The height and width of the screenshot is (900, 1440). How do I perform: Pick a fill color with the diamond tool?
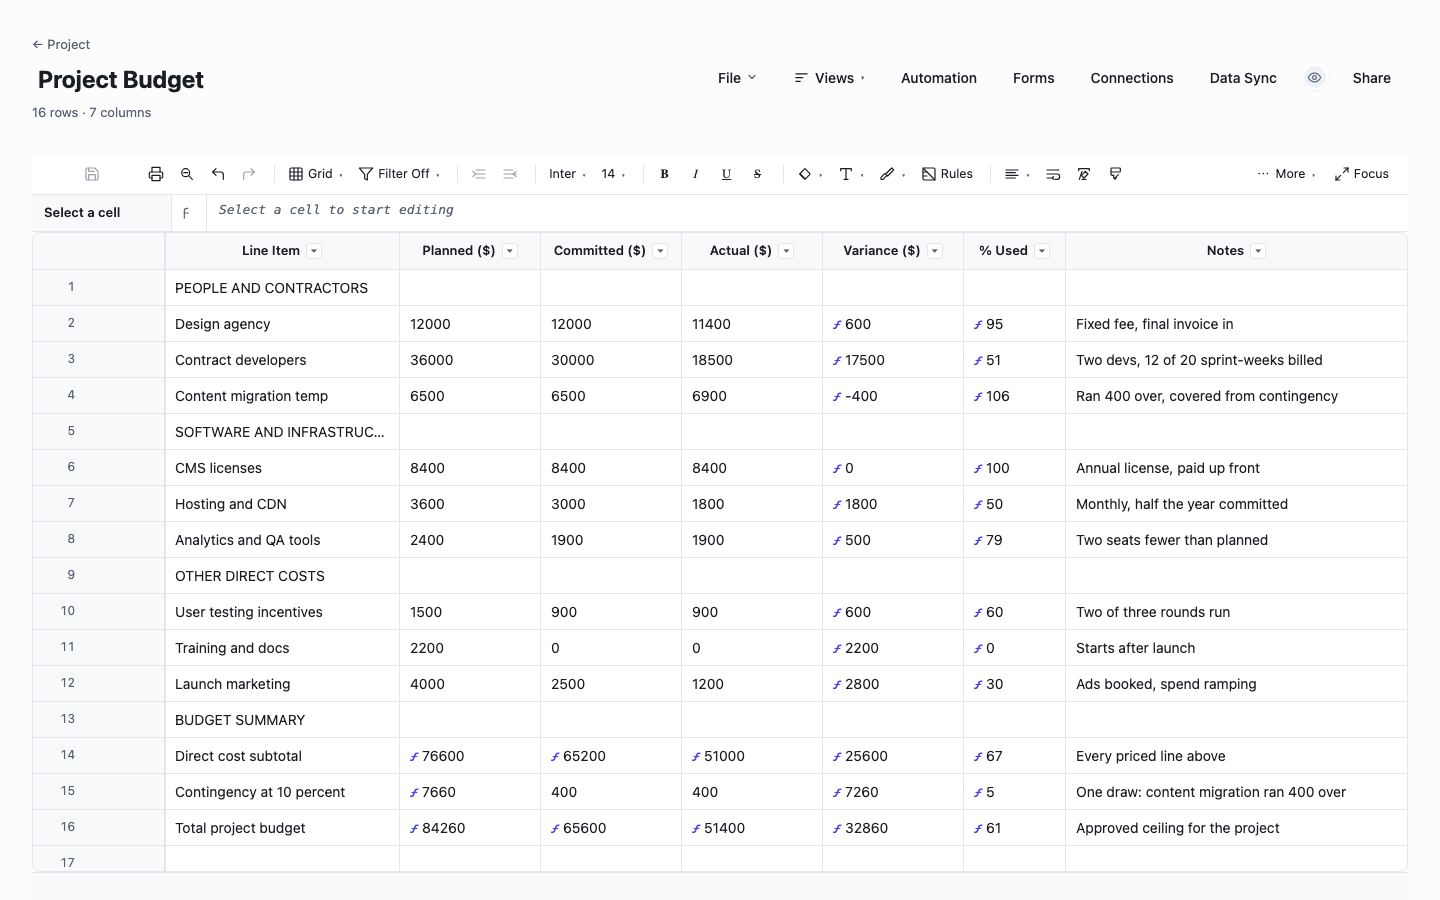pos(805,174)
